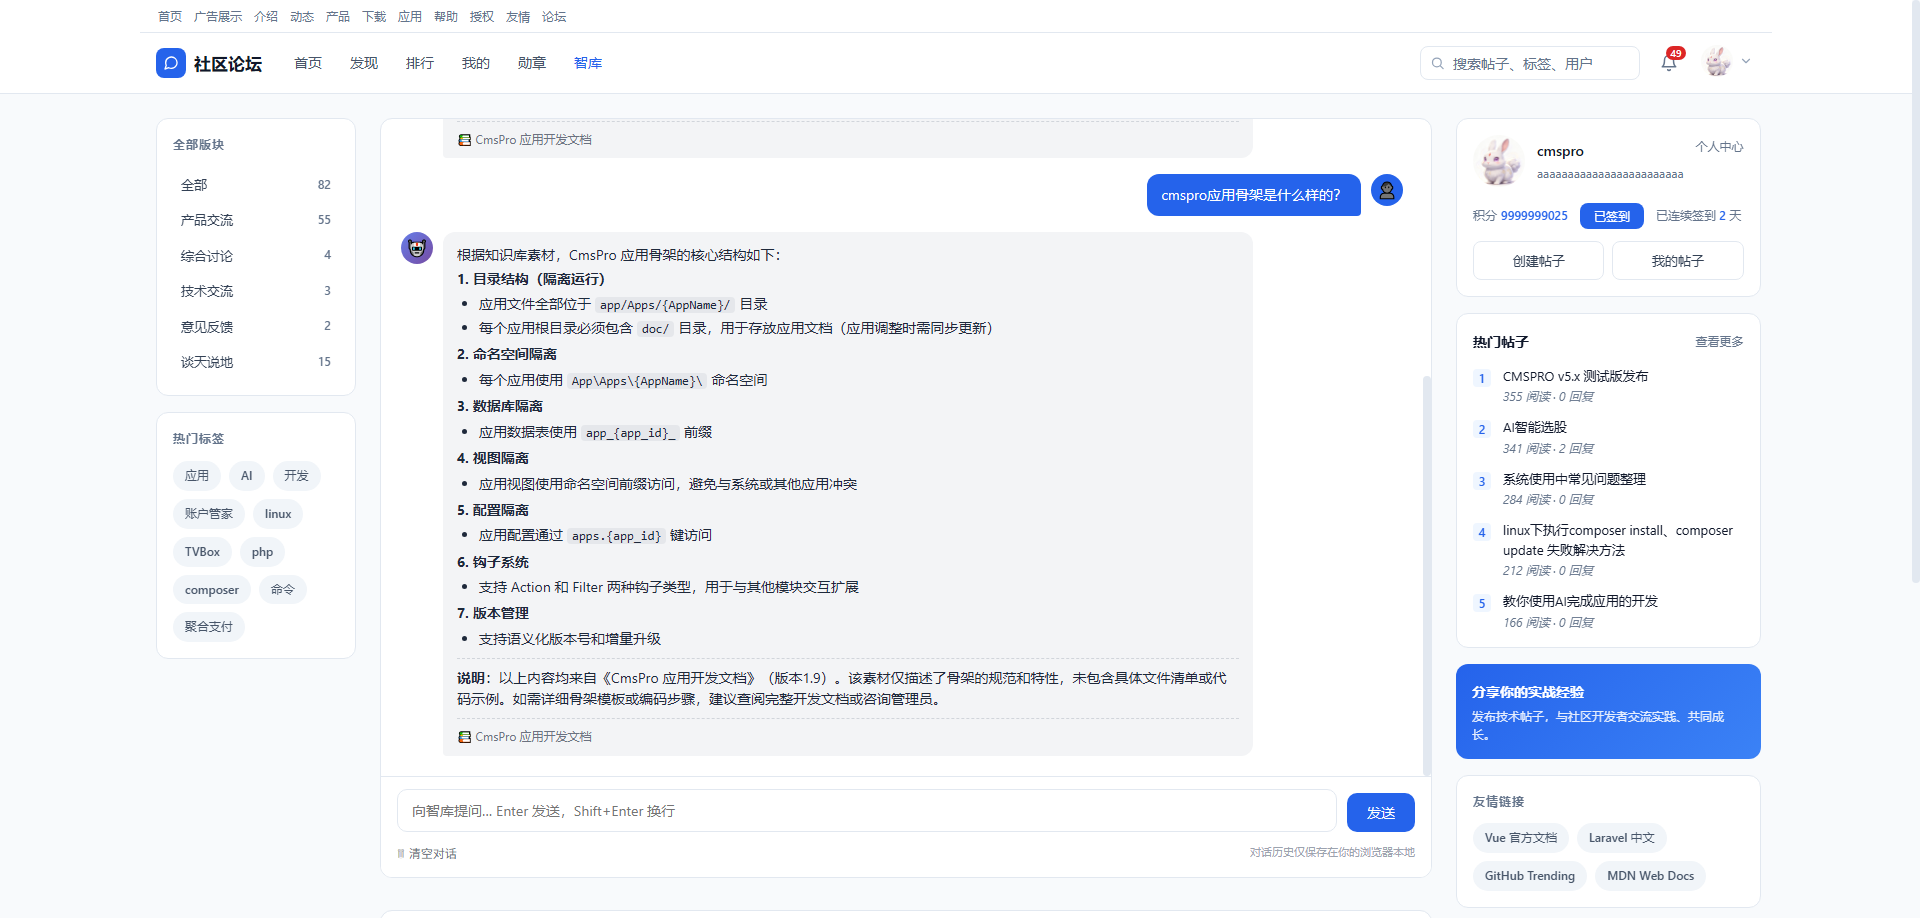Open the 首页 tab in forum navigation
This screenshot has height=918, width=1920.
pyautogui.click(x=308, y=63)
